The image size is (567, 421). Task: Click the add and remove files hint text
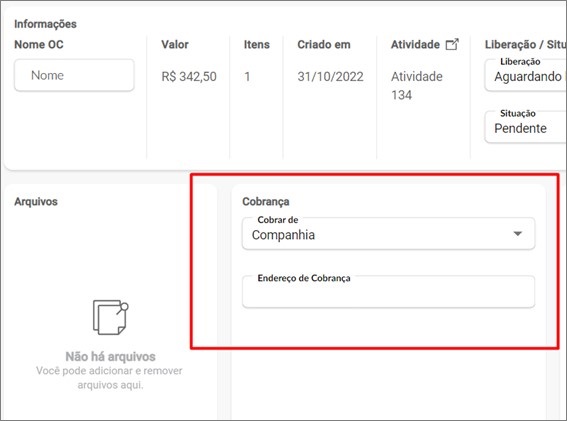[109, 378]
